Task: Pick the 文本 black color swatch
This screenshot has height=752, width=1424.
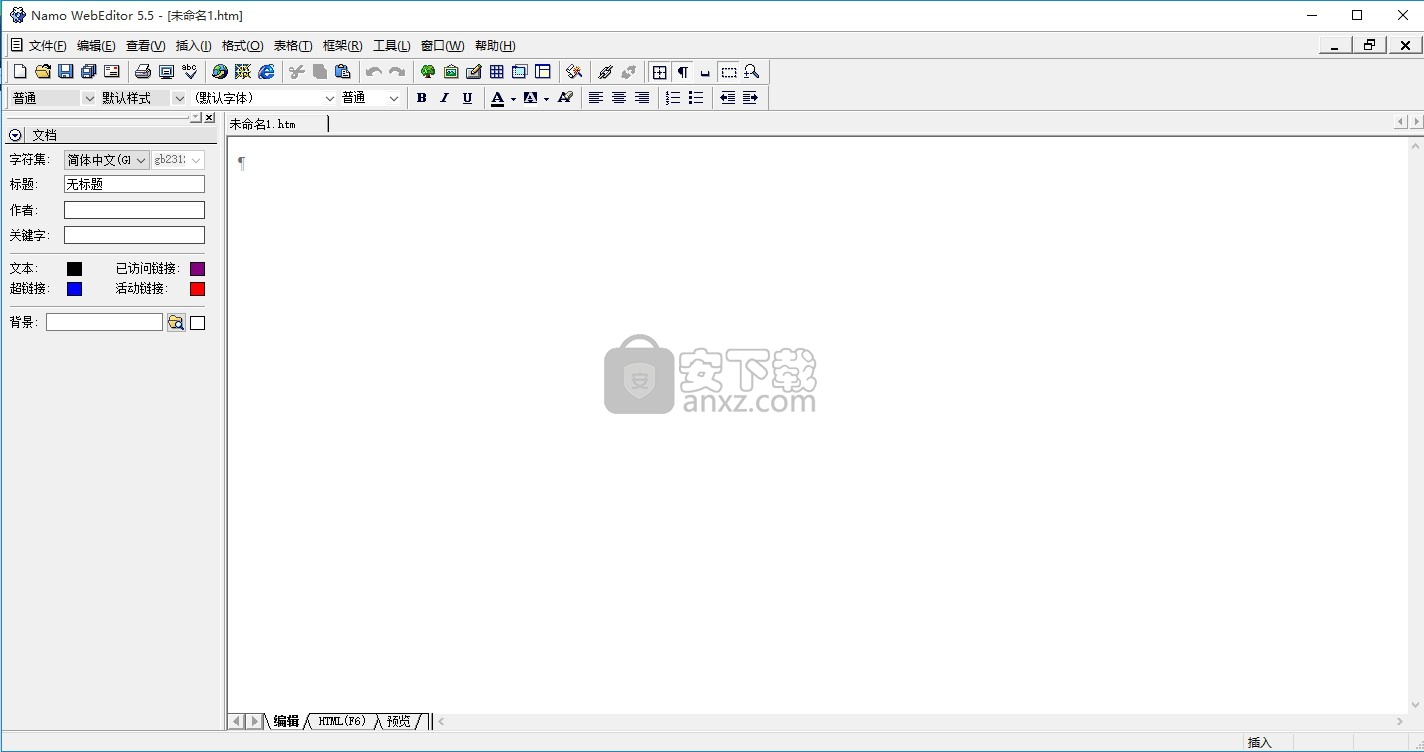Action: click(x=74, y=269)
